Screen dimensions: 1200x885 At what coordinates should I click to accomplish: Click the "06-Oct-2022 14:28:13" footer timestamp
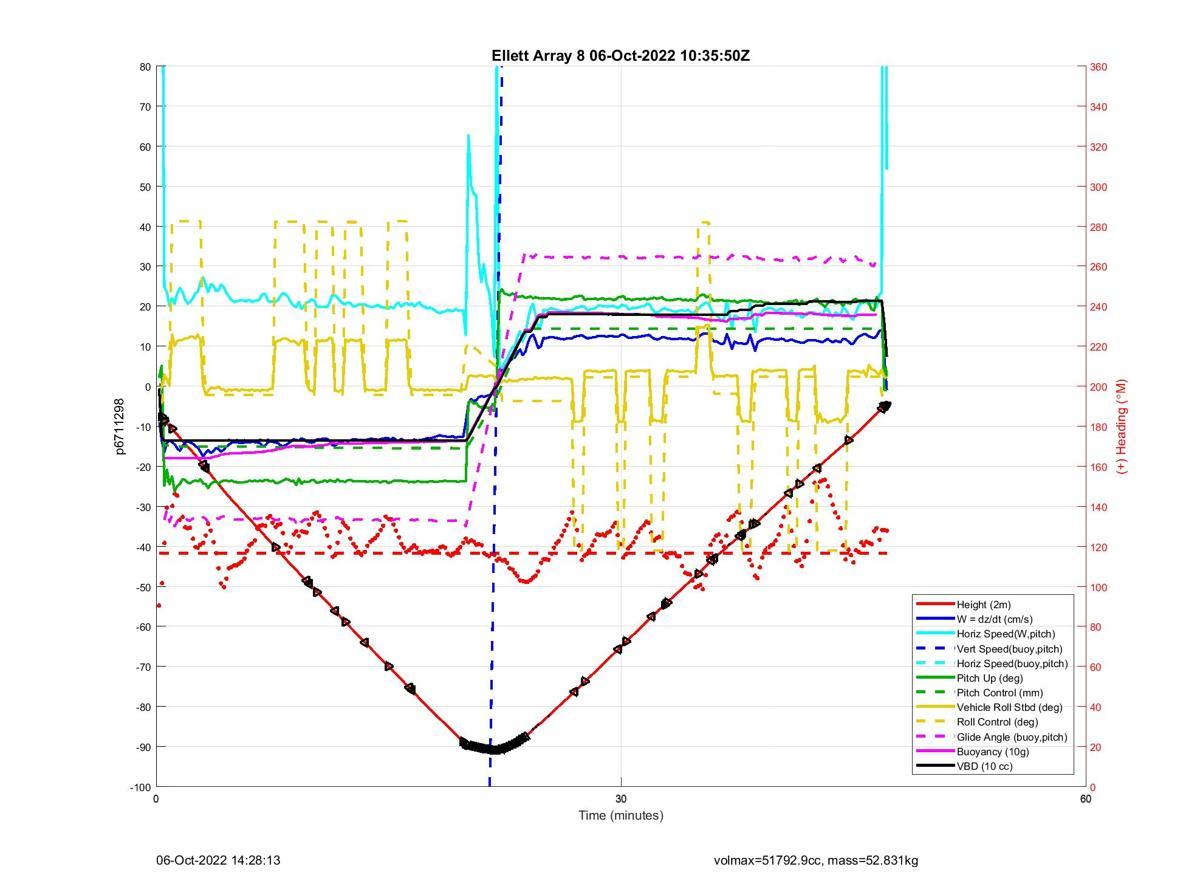(218, 860)
